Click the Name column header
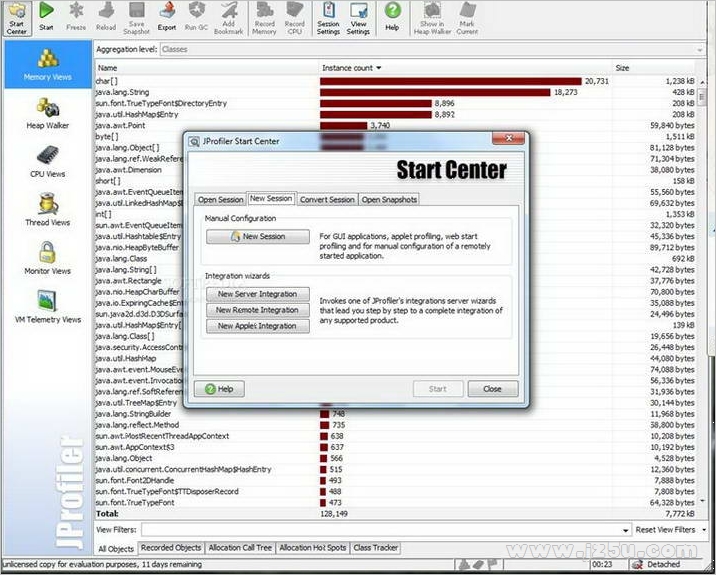This screenshot has width=716, height=575. [x=206, y=68]
